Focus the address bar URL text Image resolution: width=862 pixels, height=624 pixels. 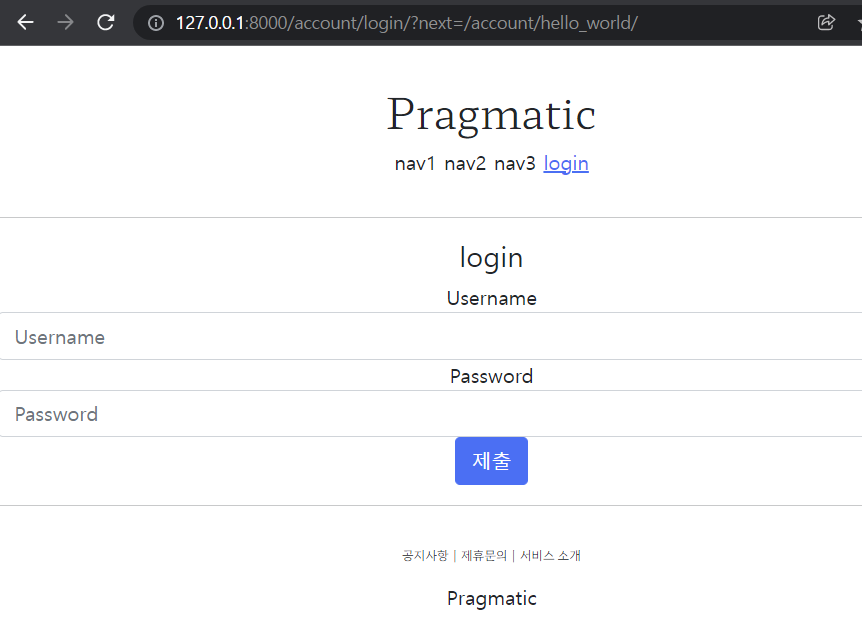[x=406, y=23]
